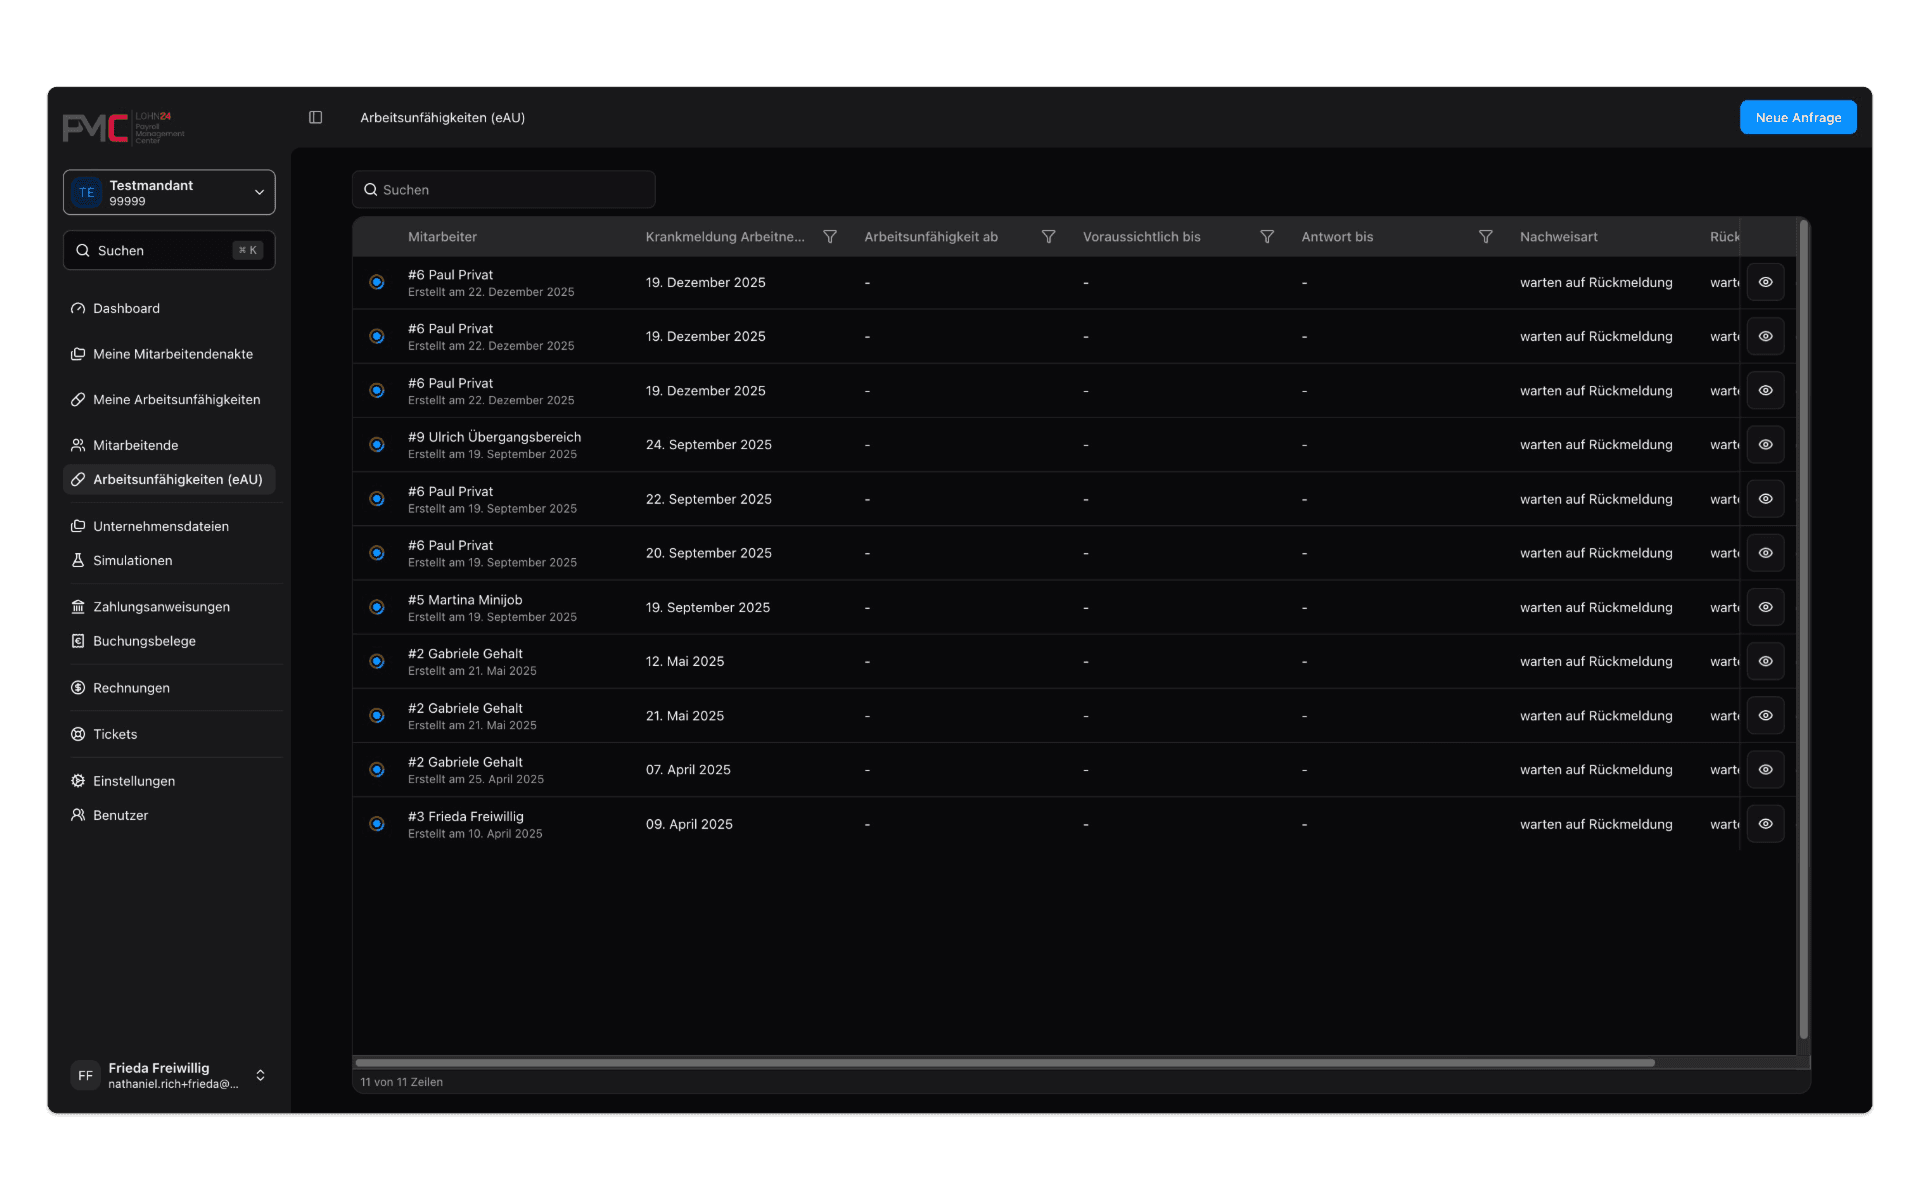This screenshot has width=1920, height=1200.
Task: Sort by the Mitarbeiter column header
Action: tap(442, 237)
